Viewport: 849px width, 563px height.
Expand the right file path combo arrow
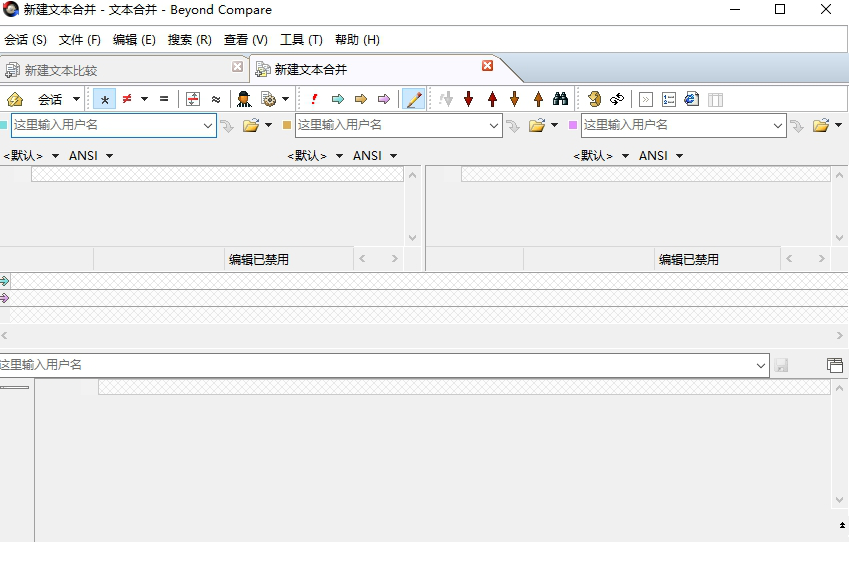coord(778,126)
